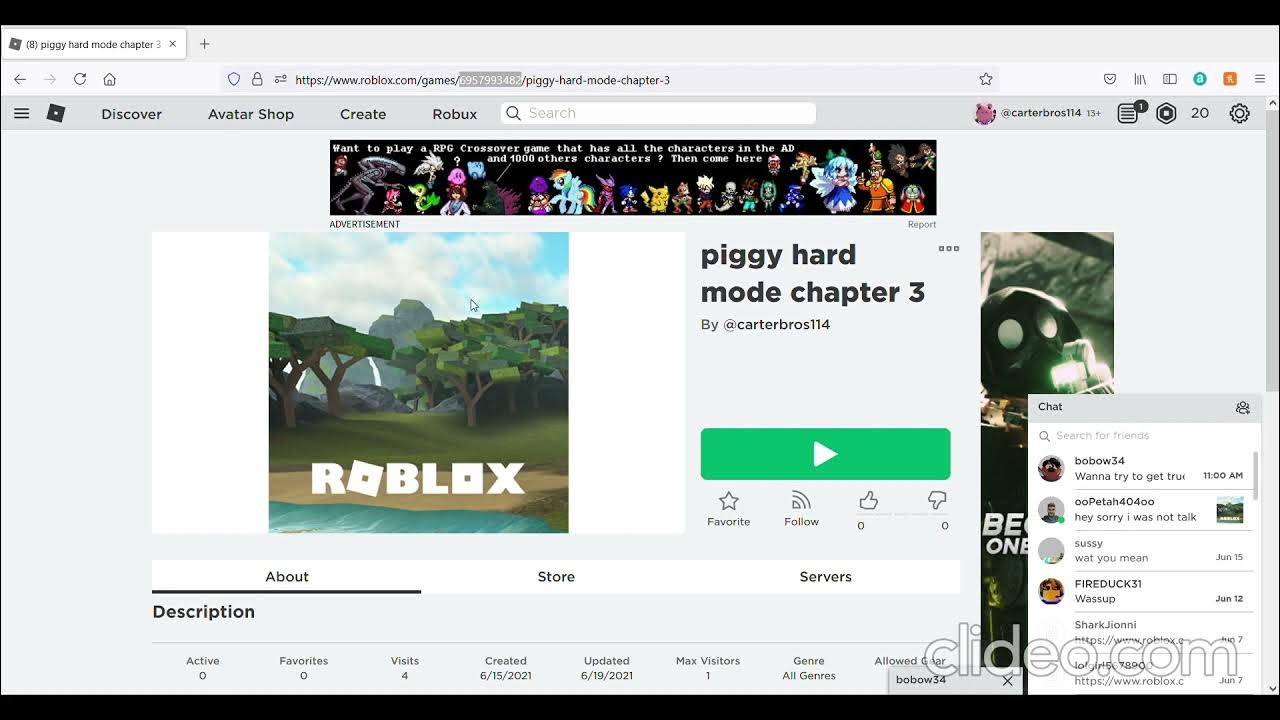This screenshot has width=1280, height=720.
Task: Click the Roblox home logo icon
Action: click(x=56, y=113)
